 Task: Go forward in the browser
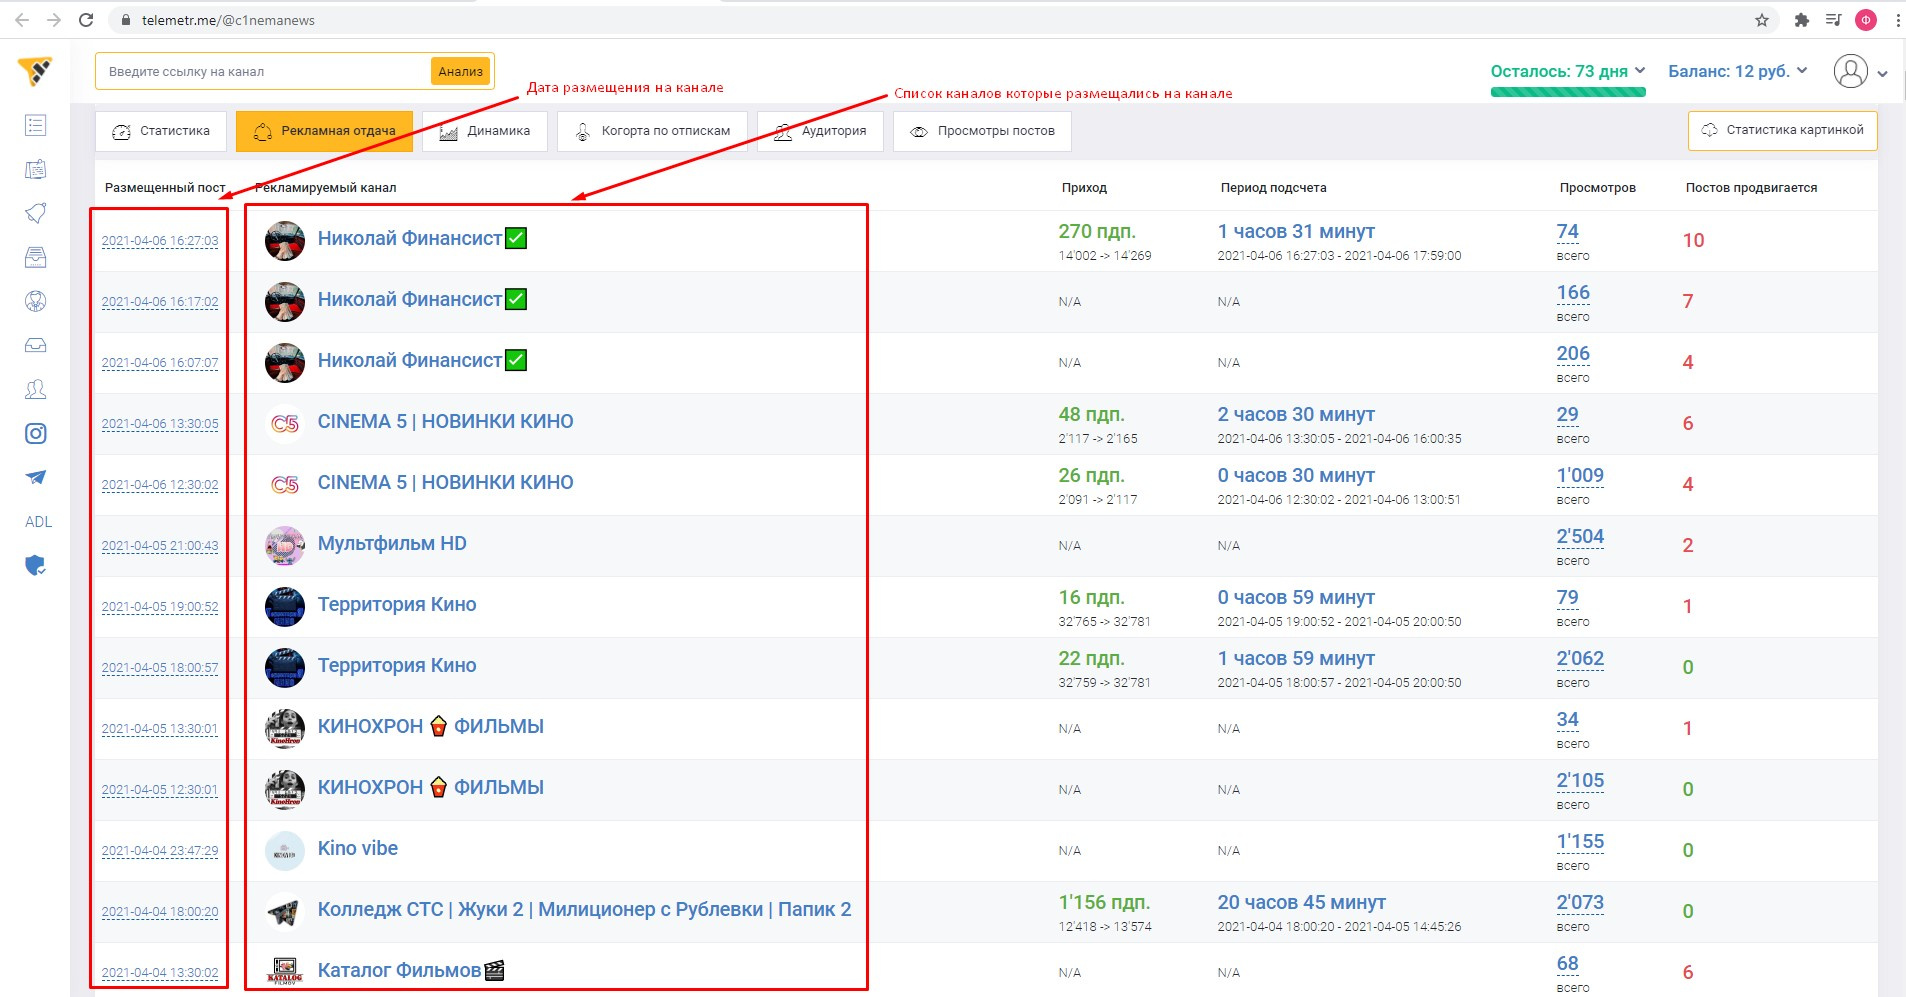coord(54,20)
